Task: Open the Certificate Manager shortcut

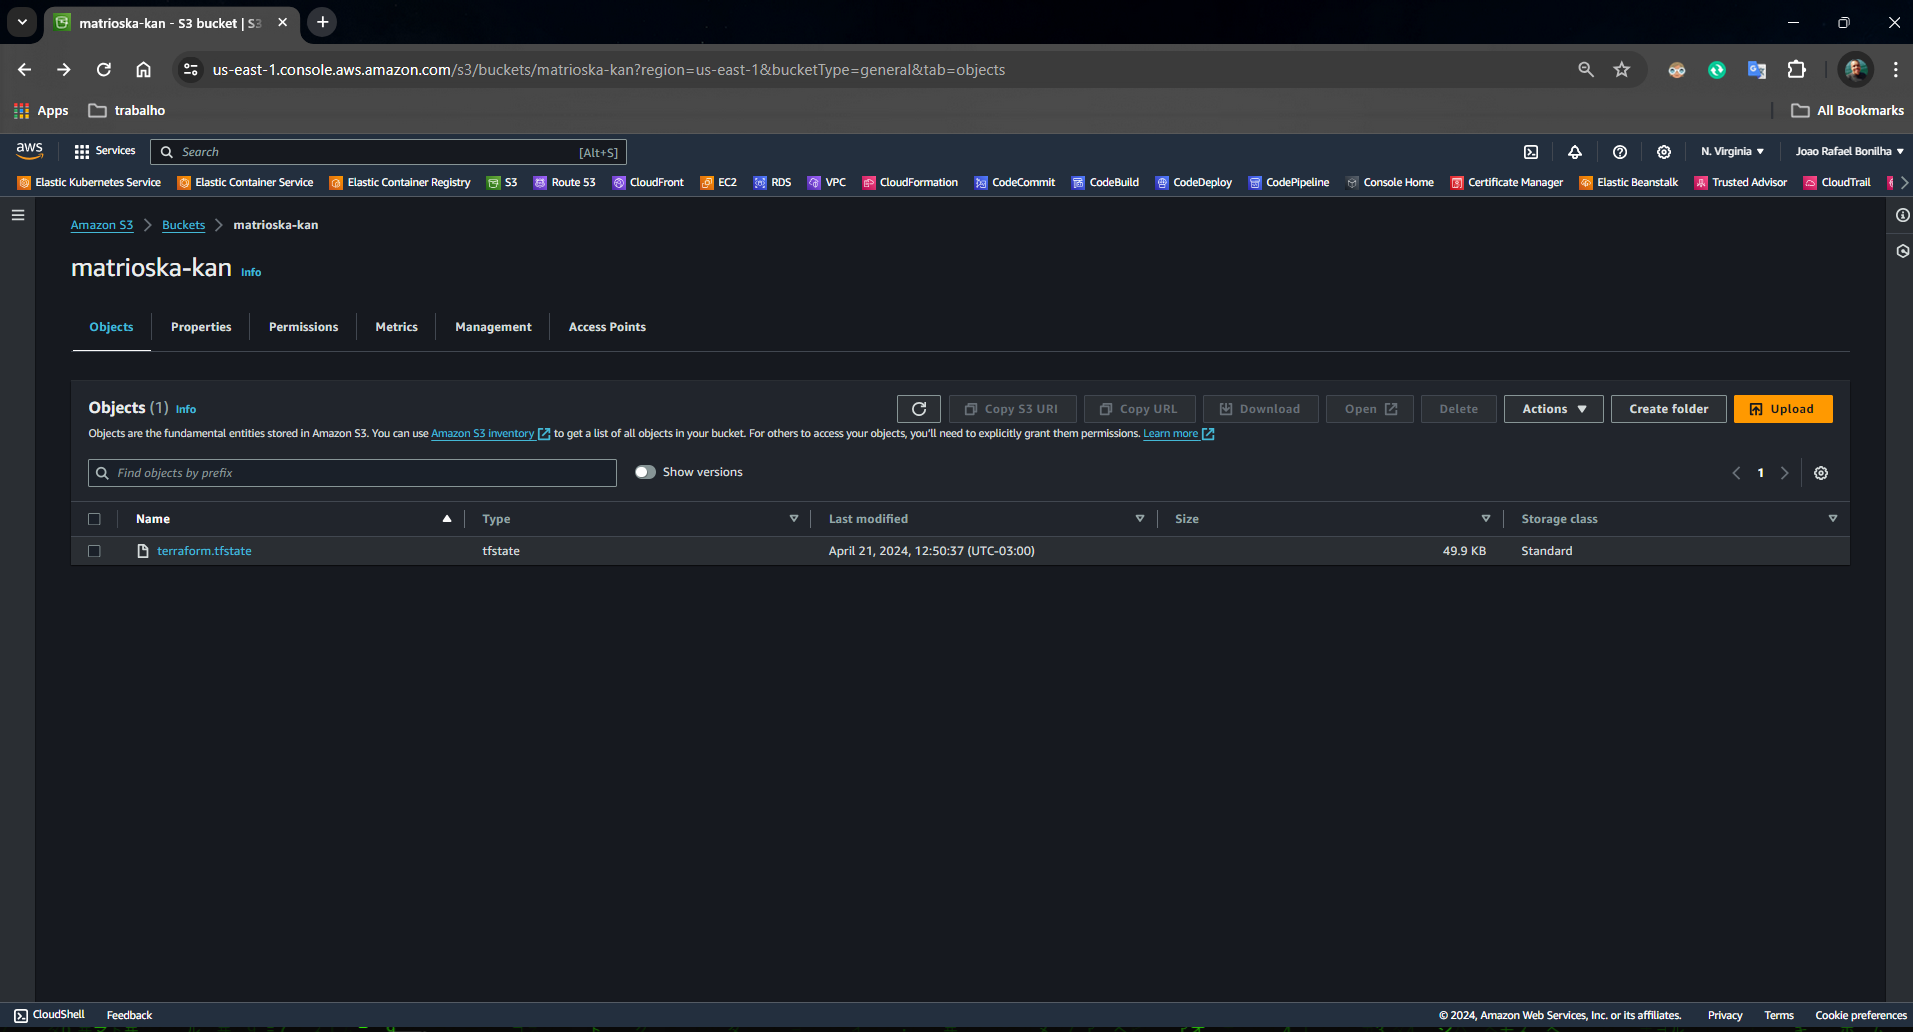Action: click(x=1507, y=182)
